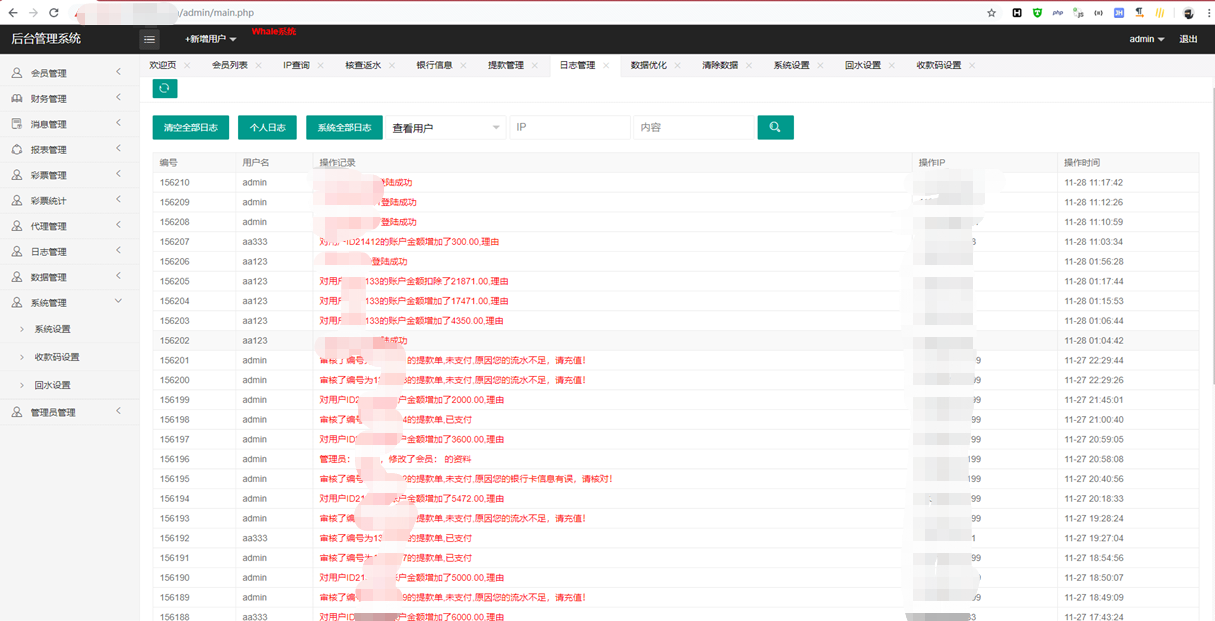Click the 彩票管理 icon in sidebar

pyautogui.click(x=17, y=175)
